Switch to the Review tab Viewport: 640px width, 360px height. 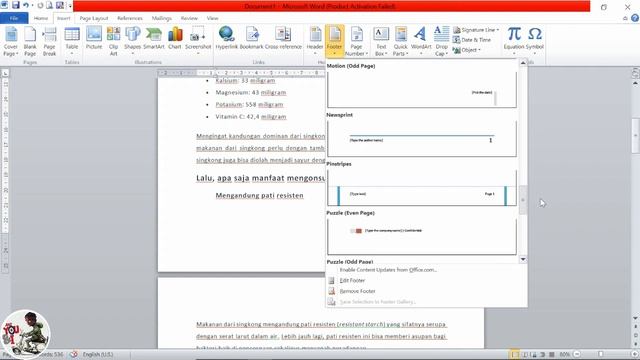[189, 18]
